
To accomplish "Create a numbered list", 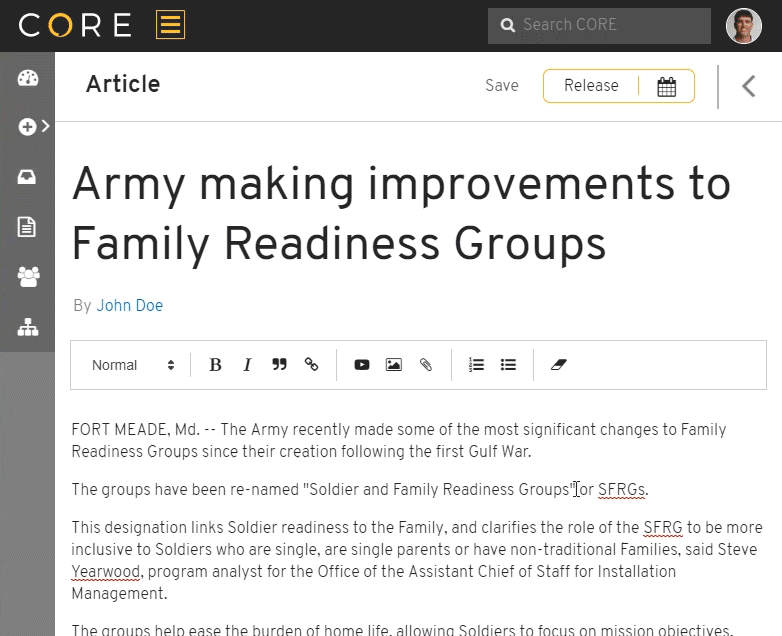I will pyautogui.click(x=476, y=365).
